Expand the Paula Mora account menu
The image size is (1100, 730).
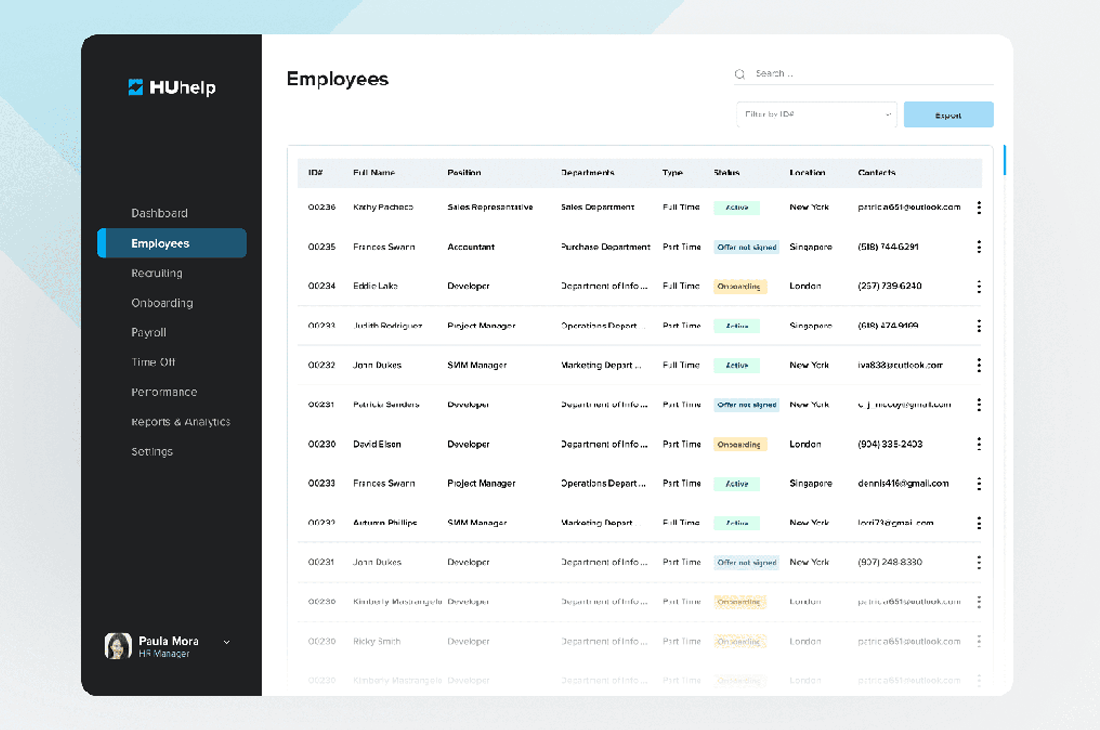pyautogui.click(x=228, y=641)
